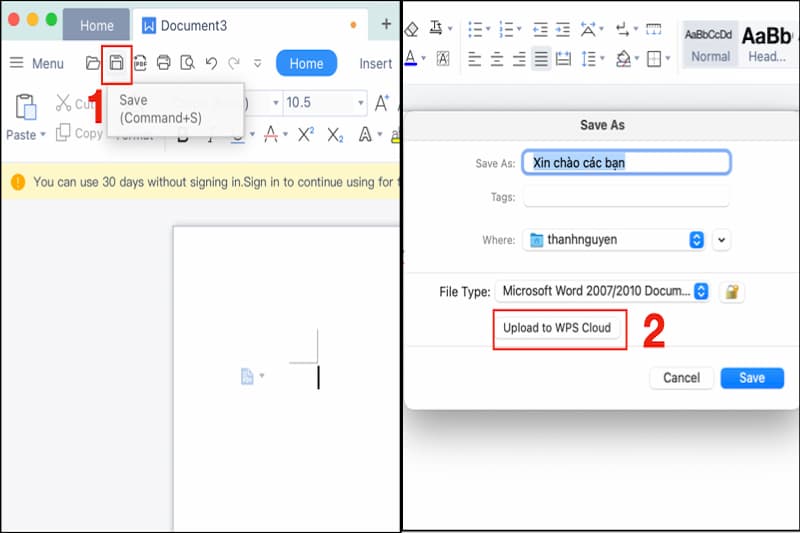Screen dimensions: 800x533
Task: Click the Save As filename field
Action: tap(627, 163)
